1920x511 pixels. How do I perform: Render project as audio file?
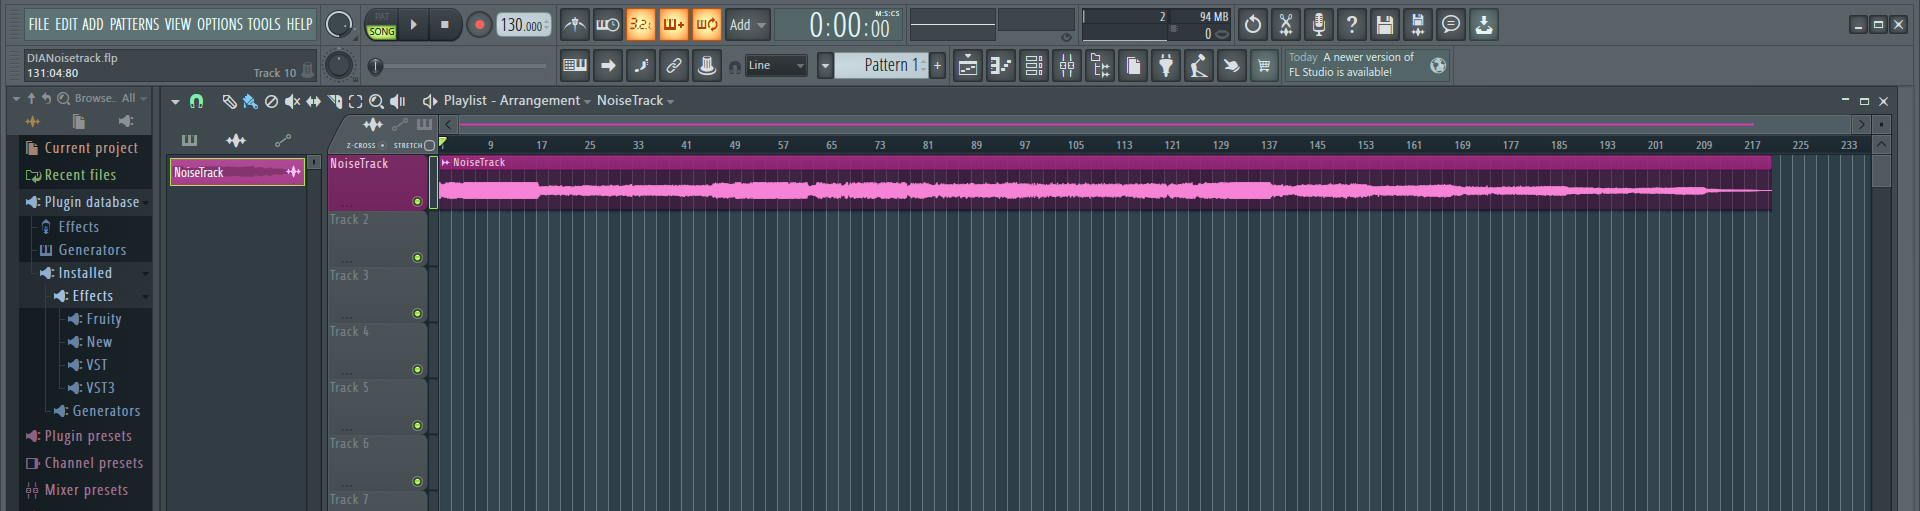pyautogui.click(x=1418, y=24)
